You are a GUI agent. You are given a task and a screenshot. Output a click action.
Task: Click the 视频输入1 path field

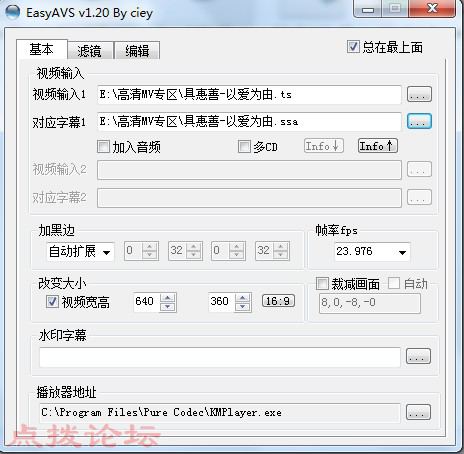click(249, 95)
